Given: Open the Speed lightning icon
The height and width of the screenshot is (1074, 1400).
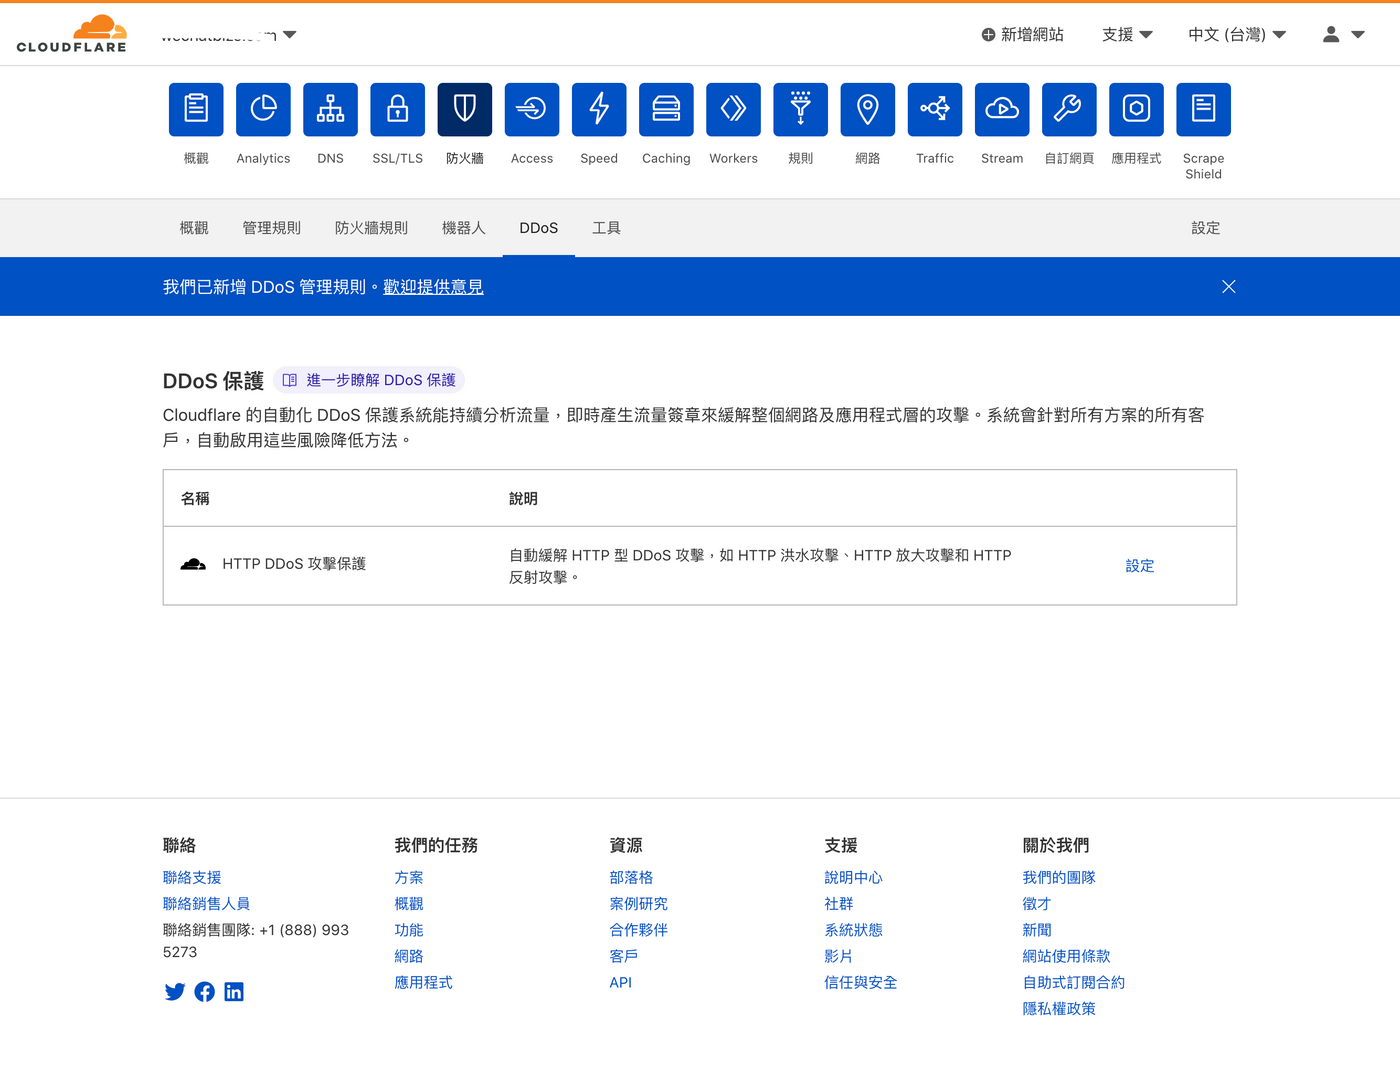Looking at the screenshot, I should (599, 109).
